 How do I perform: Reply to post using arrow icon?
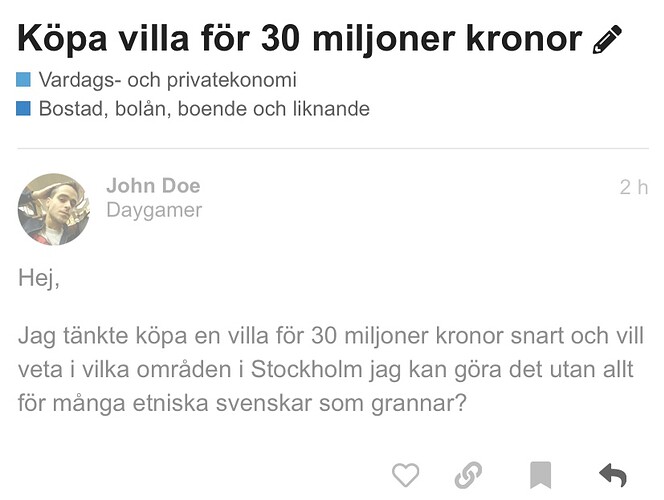[x=611, y=475]
